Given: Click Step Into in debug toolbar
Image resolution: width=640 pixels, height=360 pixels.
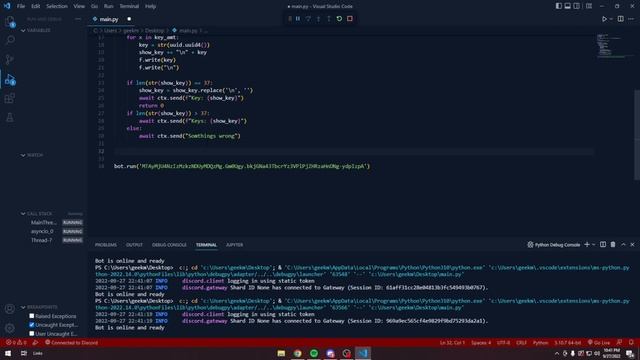Looking at the screenshot, I should (x=318, y=19).
